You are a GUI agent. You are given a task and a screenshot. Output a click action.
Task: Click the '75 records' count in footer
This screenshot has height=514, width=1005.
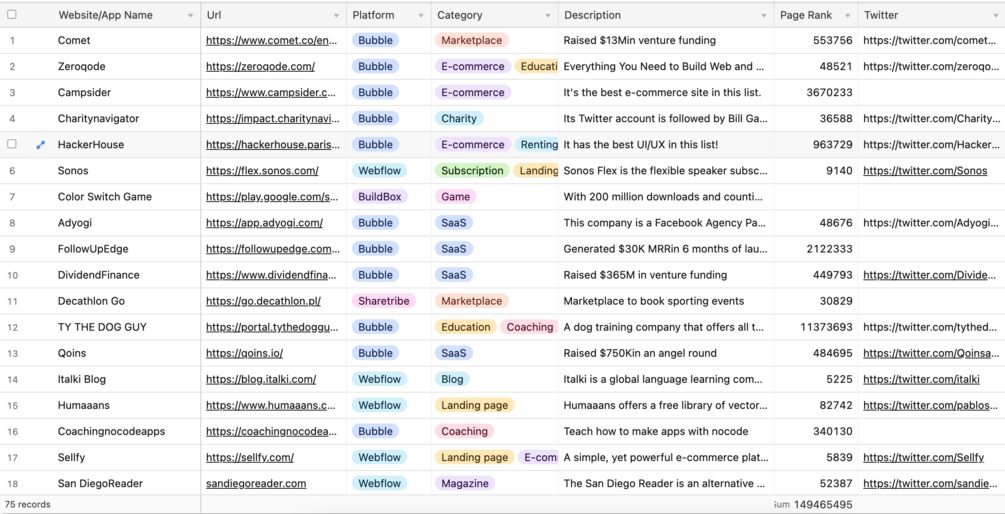pos(28,504)
